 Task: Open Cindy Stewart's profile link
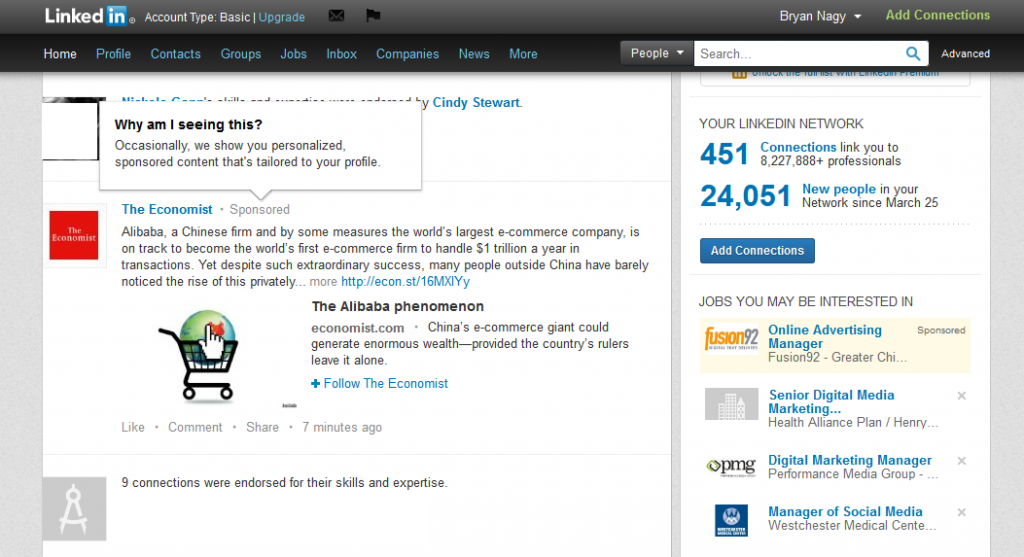coord(477,103)
